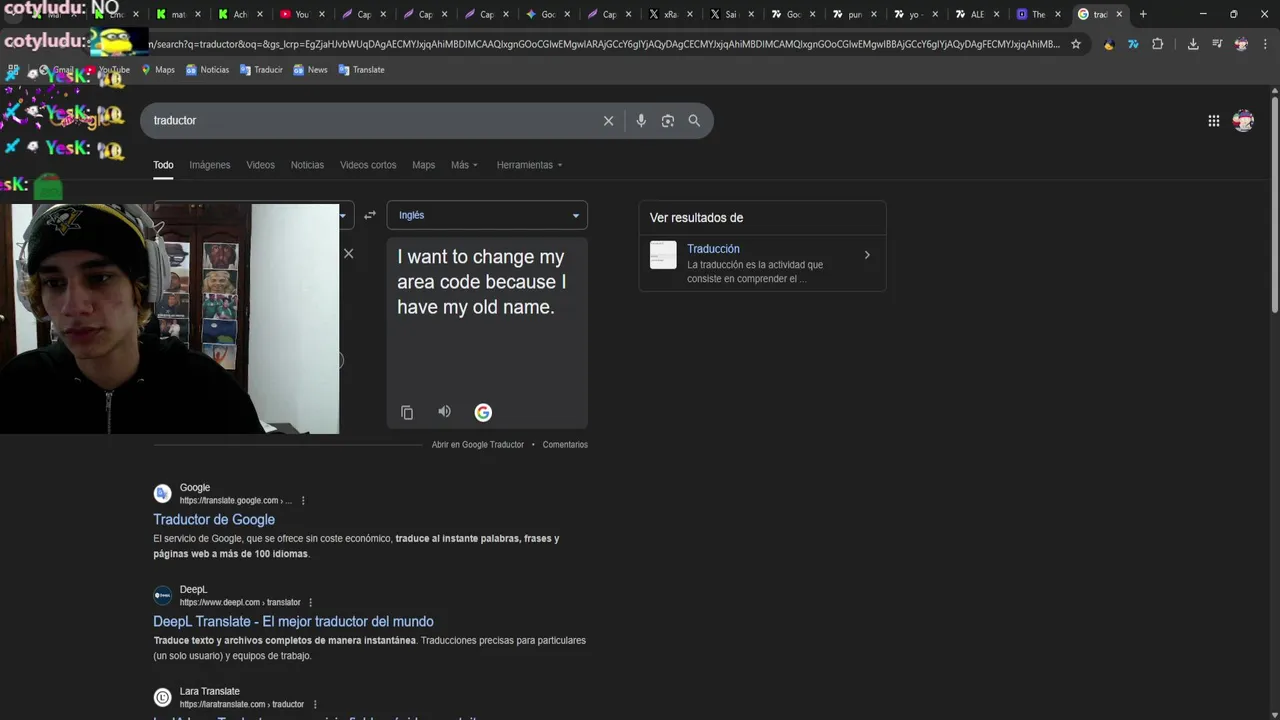The image size is (1280, 720).
Task: Swap the translation languages
Action: tap(370, 215)
